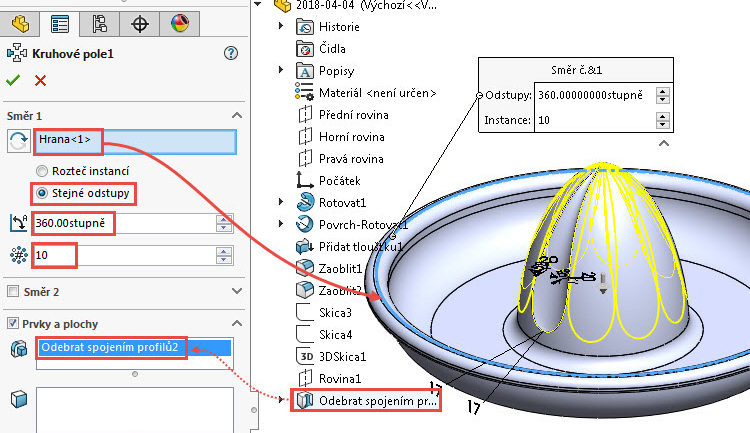
Task: Increase instance count in property panel
Action: 224,251
